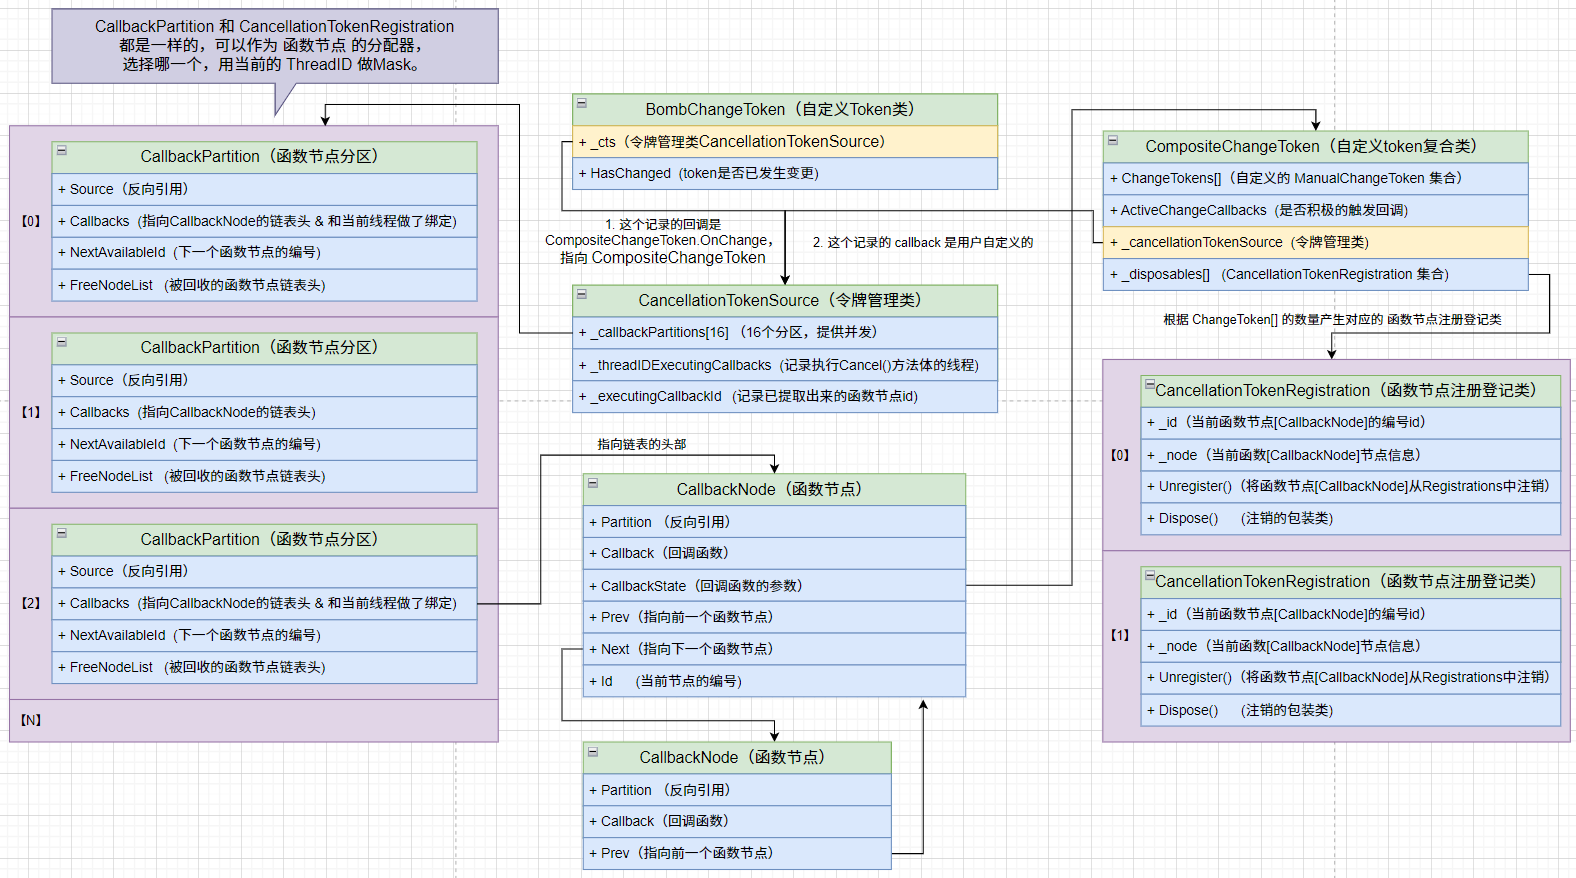The width and height of the screenshot is (1576, 878).
Task: Click the purple callout note at top left
Action: click(274, 46)
